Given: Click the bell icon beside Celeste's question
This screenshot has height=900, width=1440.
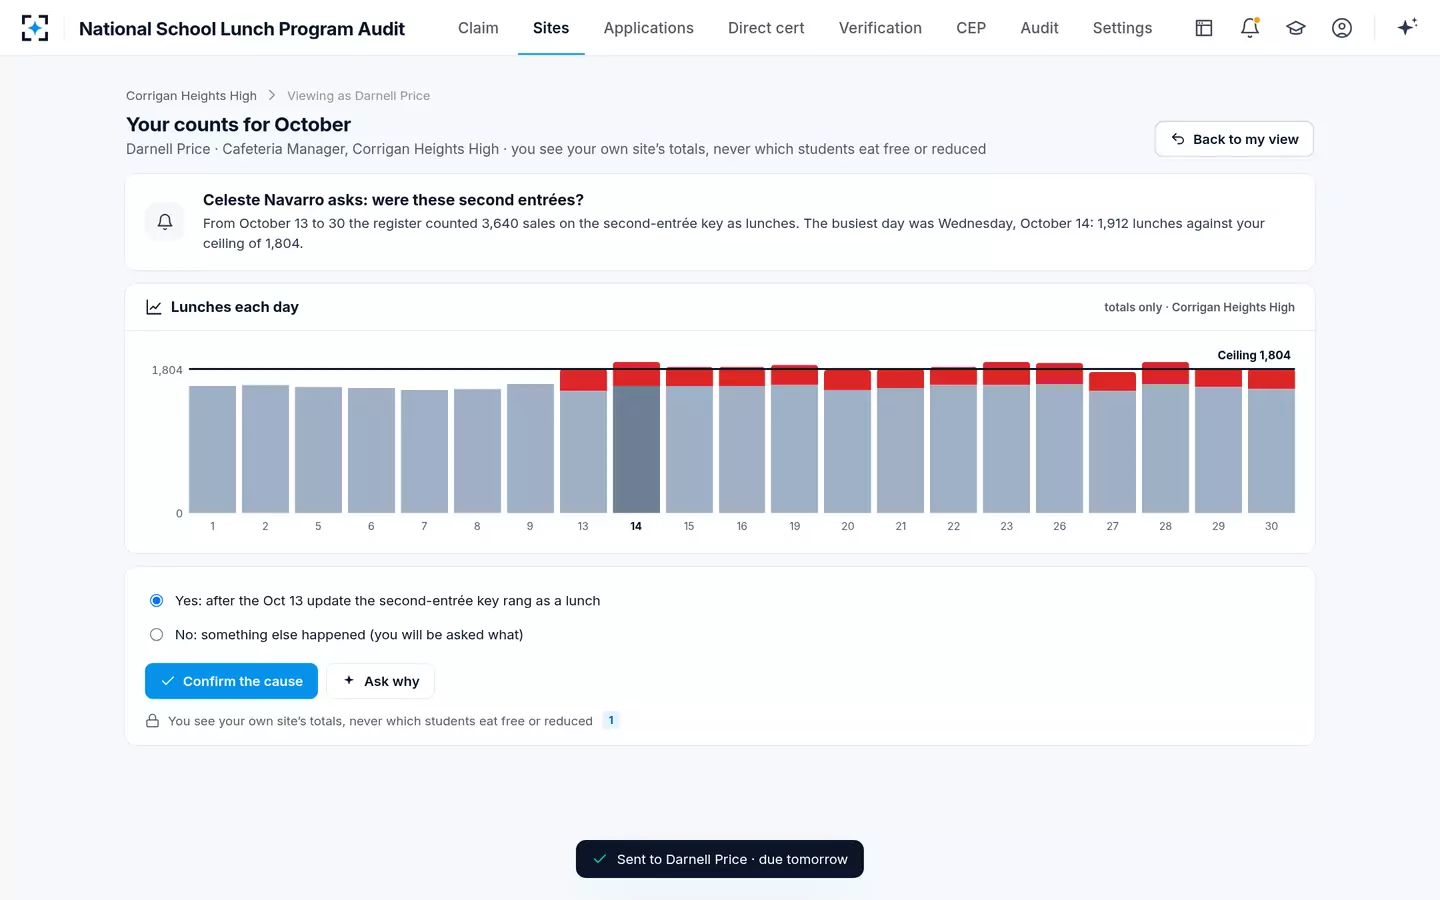Looking at the screenshot, I should (165, 221).
